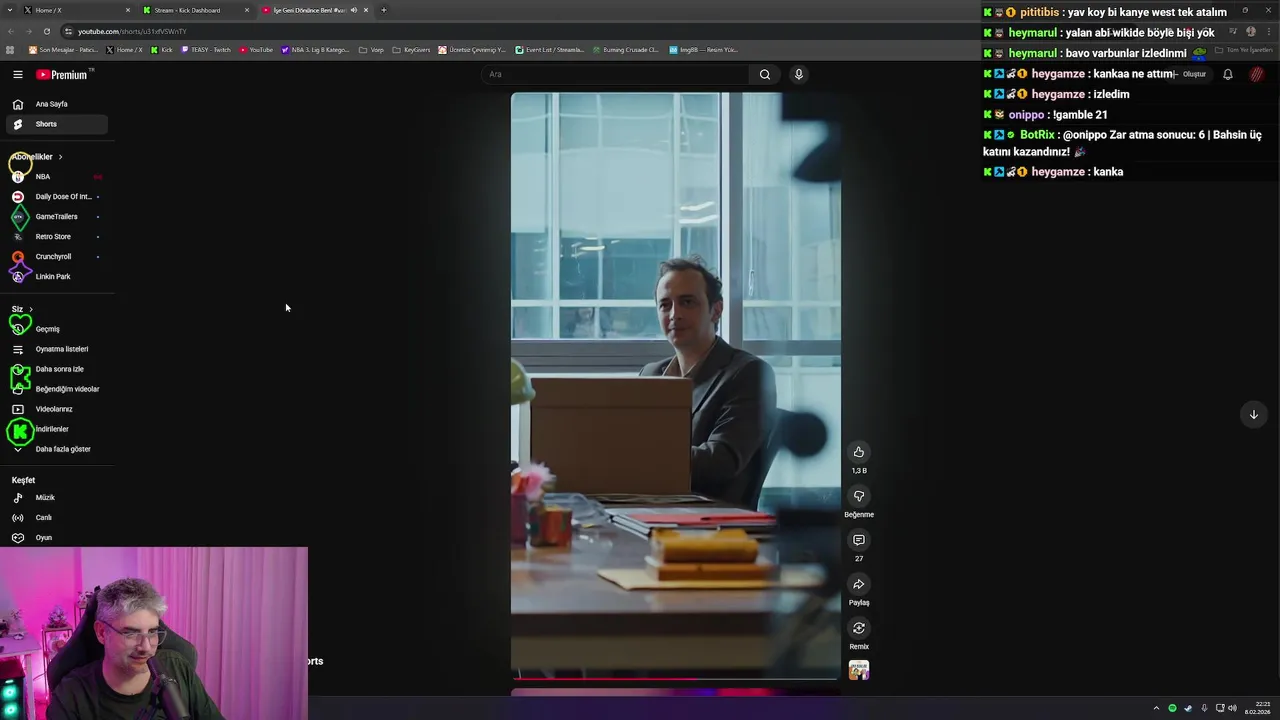Start voice search with the microphone icon
This screenshot has width=1280, height=720.
click(x=798, y=74)
